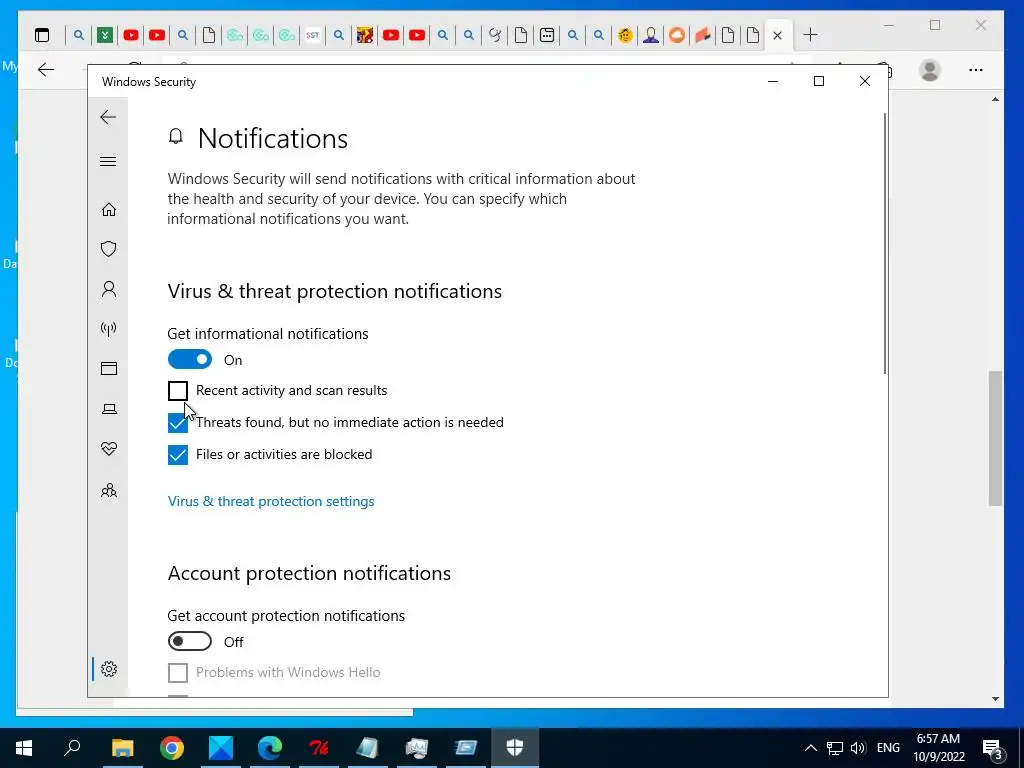This screenshot has height=768, width=1024.
Task: Open the Home section in sidebar
Action: pyautogui.click(x=109, y=209)
